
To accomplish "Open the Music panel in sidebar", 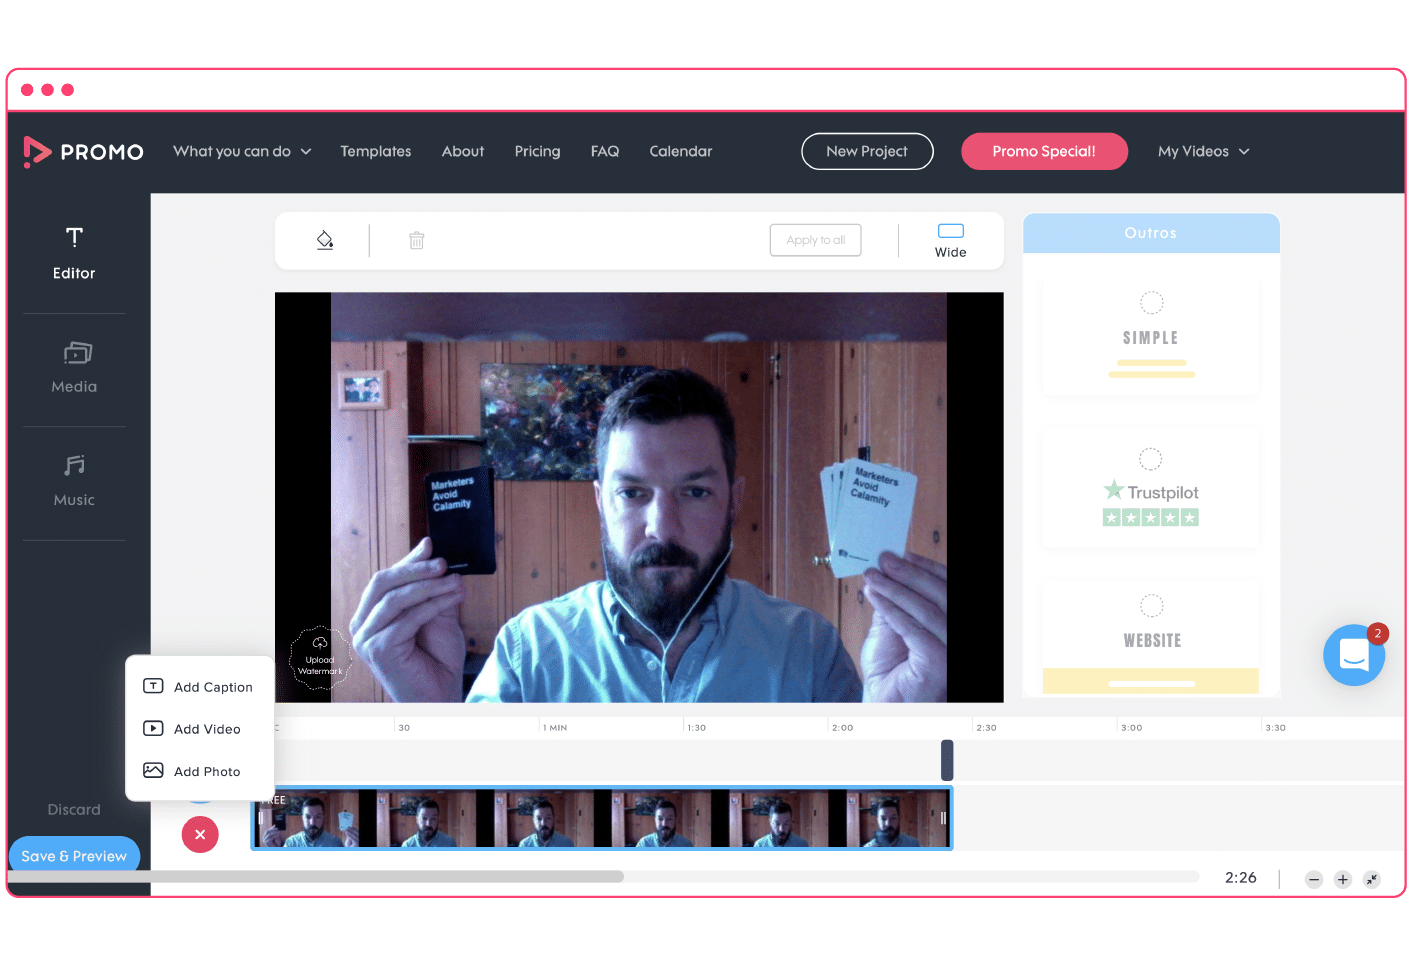I will point(74,480).
